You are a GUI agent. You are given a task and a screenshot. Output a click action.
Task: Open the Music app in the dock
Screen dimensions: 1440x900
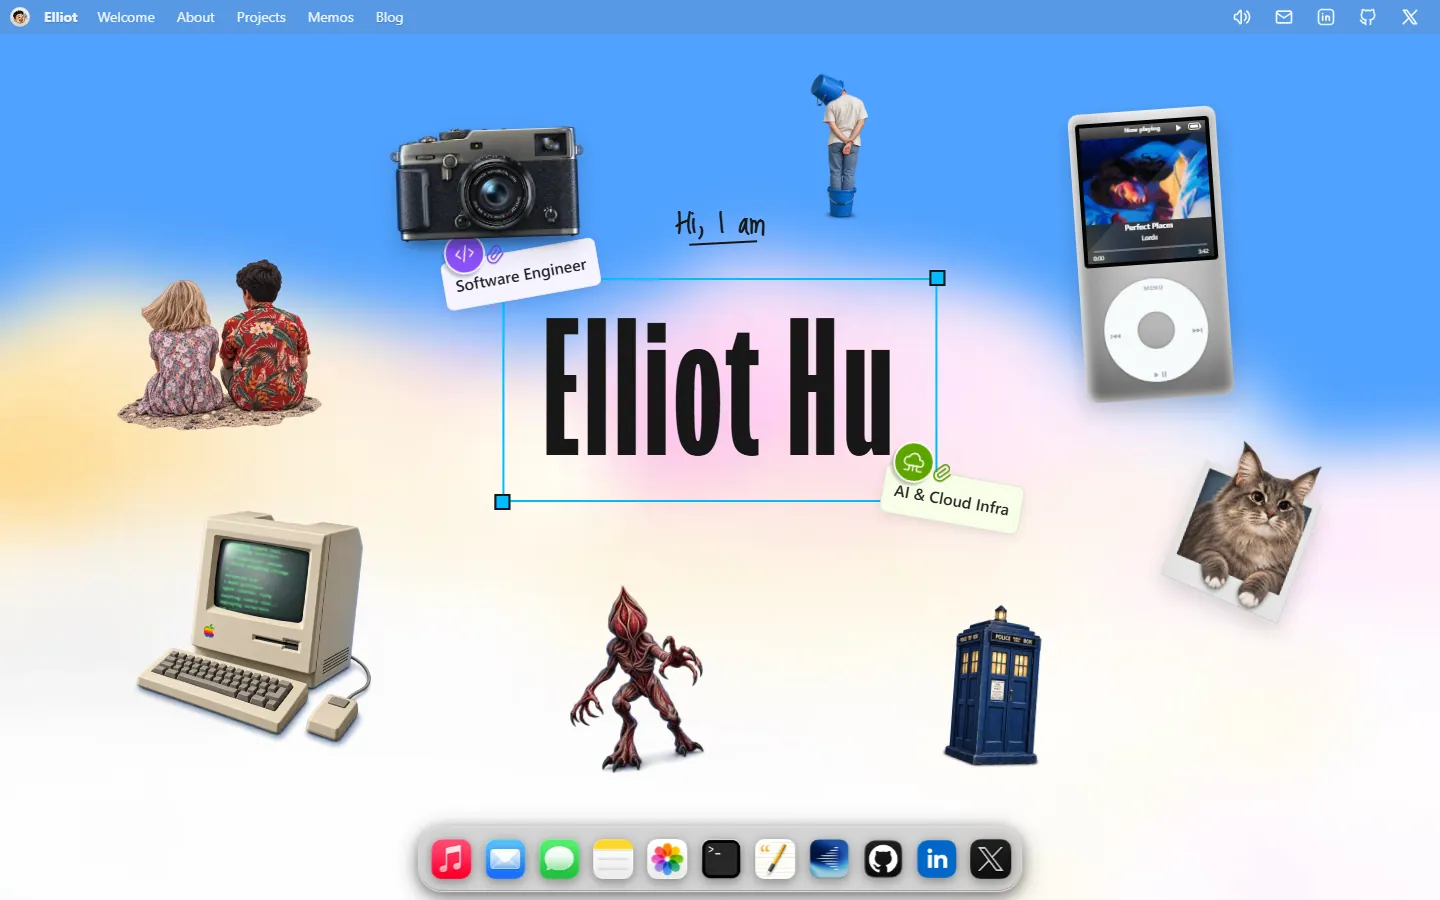tap(451, 859)
